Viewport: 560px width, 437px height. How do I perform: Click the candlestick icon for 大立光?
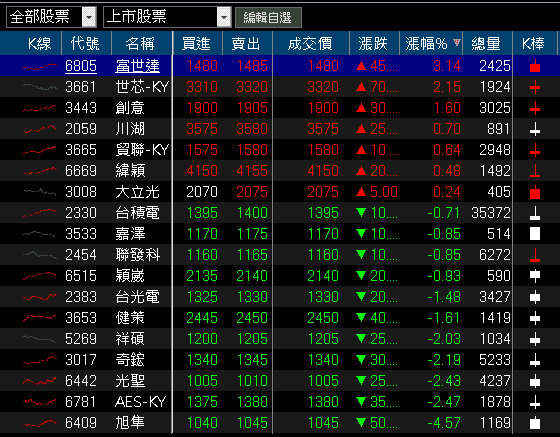click(x=535, y=192)
